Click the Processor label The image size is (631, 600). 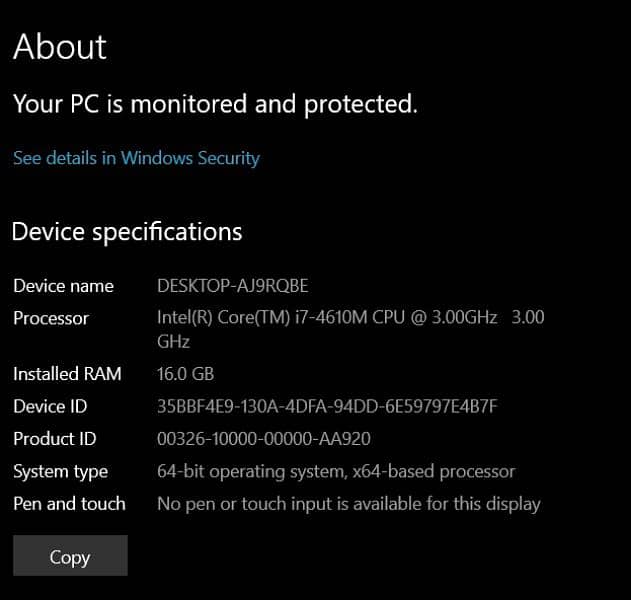[51, 318]
